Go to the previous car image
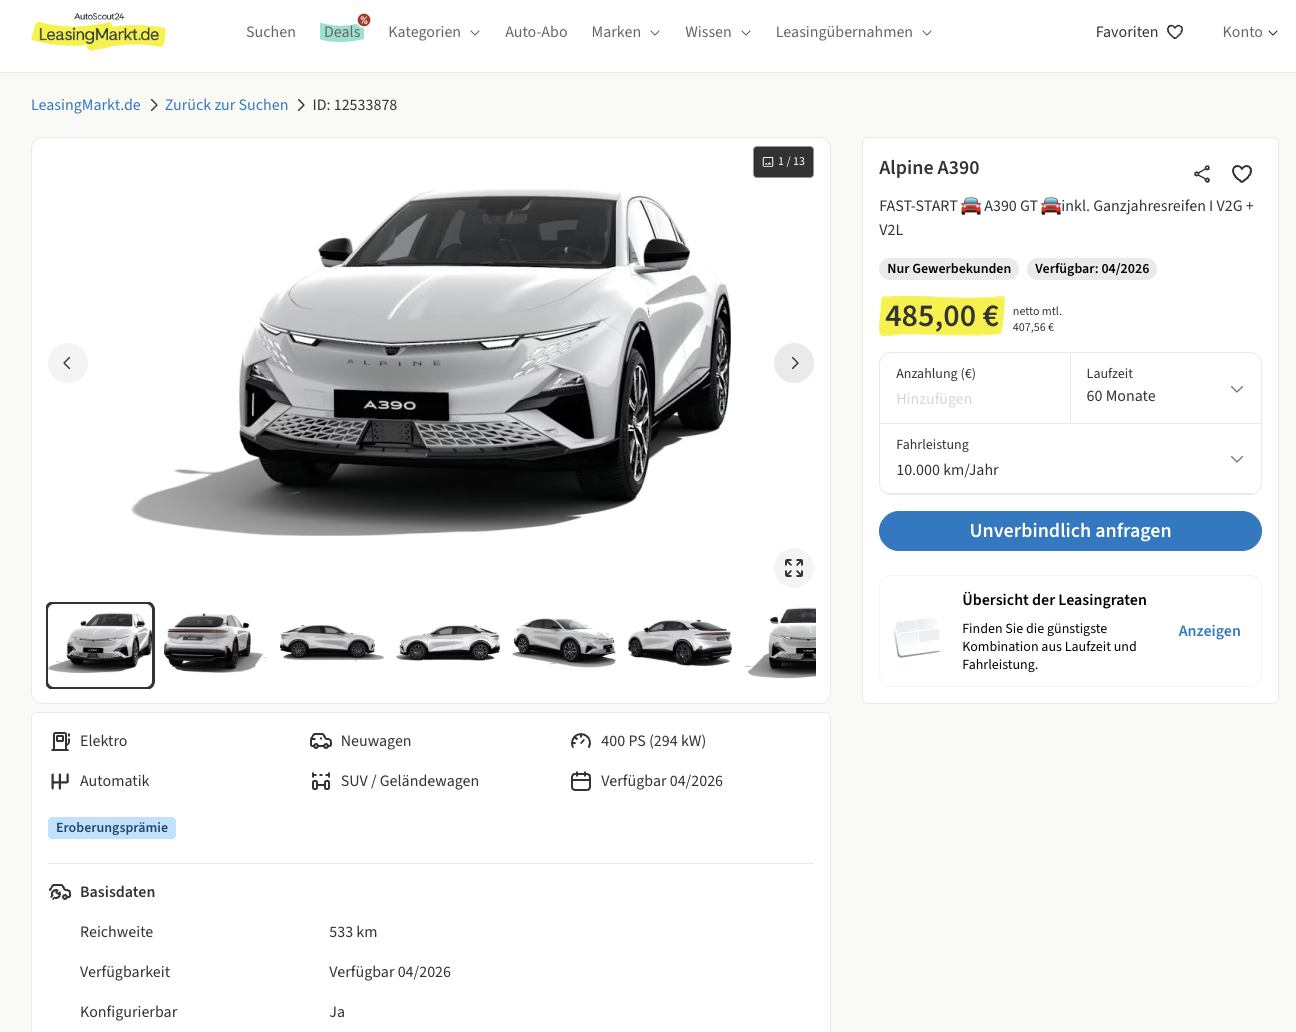 [68, 363]
